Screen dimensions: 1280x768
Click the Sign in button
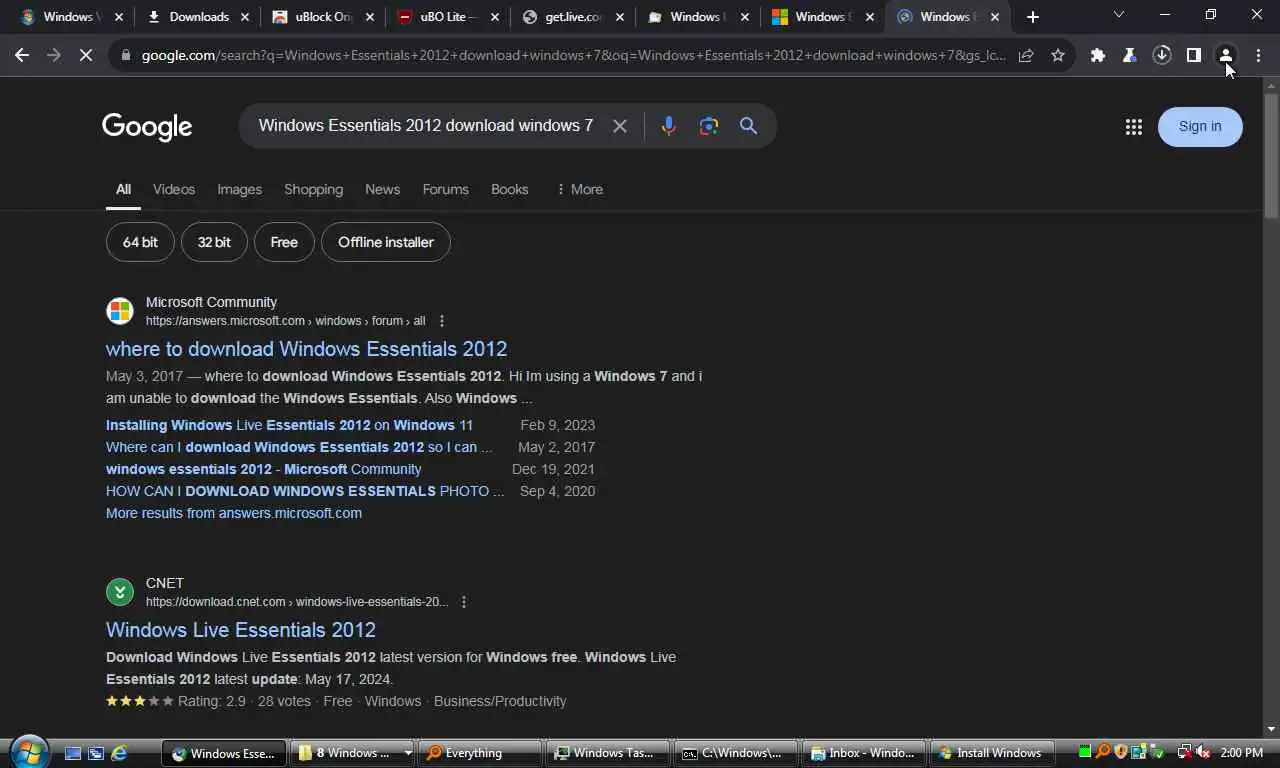pyautogui.click(x=1200, y=126)
